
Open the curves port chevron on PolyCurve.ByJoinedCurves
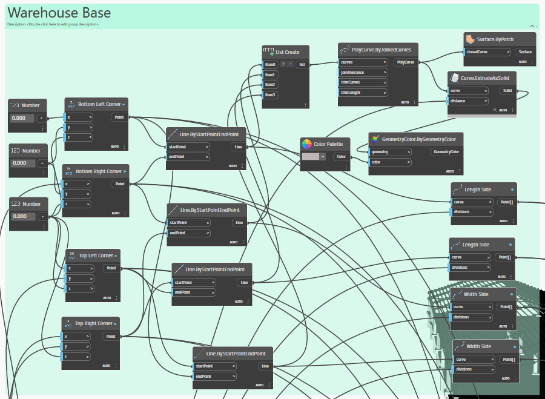[384, 62]
